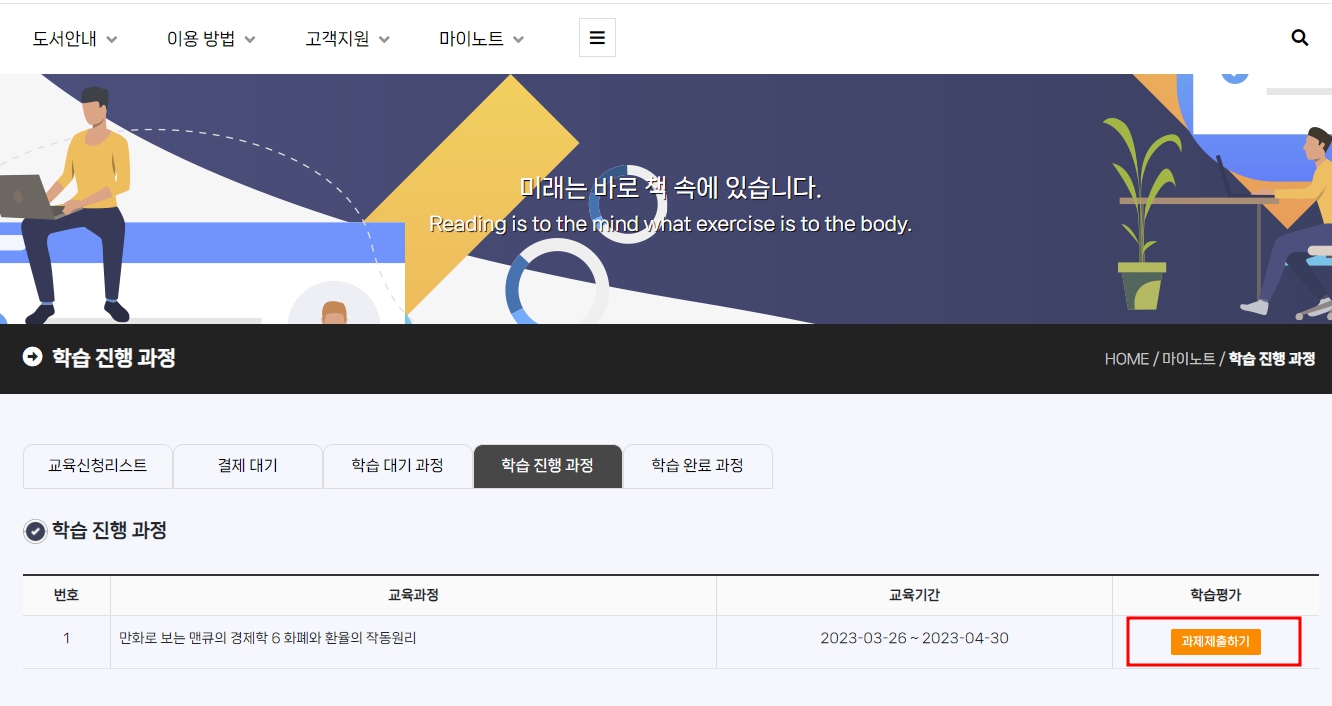The image size is (1332, 706).
Task: Click the checkmark icon beside the section heading
Action: pos(35,532)
